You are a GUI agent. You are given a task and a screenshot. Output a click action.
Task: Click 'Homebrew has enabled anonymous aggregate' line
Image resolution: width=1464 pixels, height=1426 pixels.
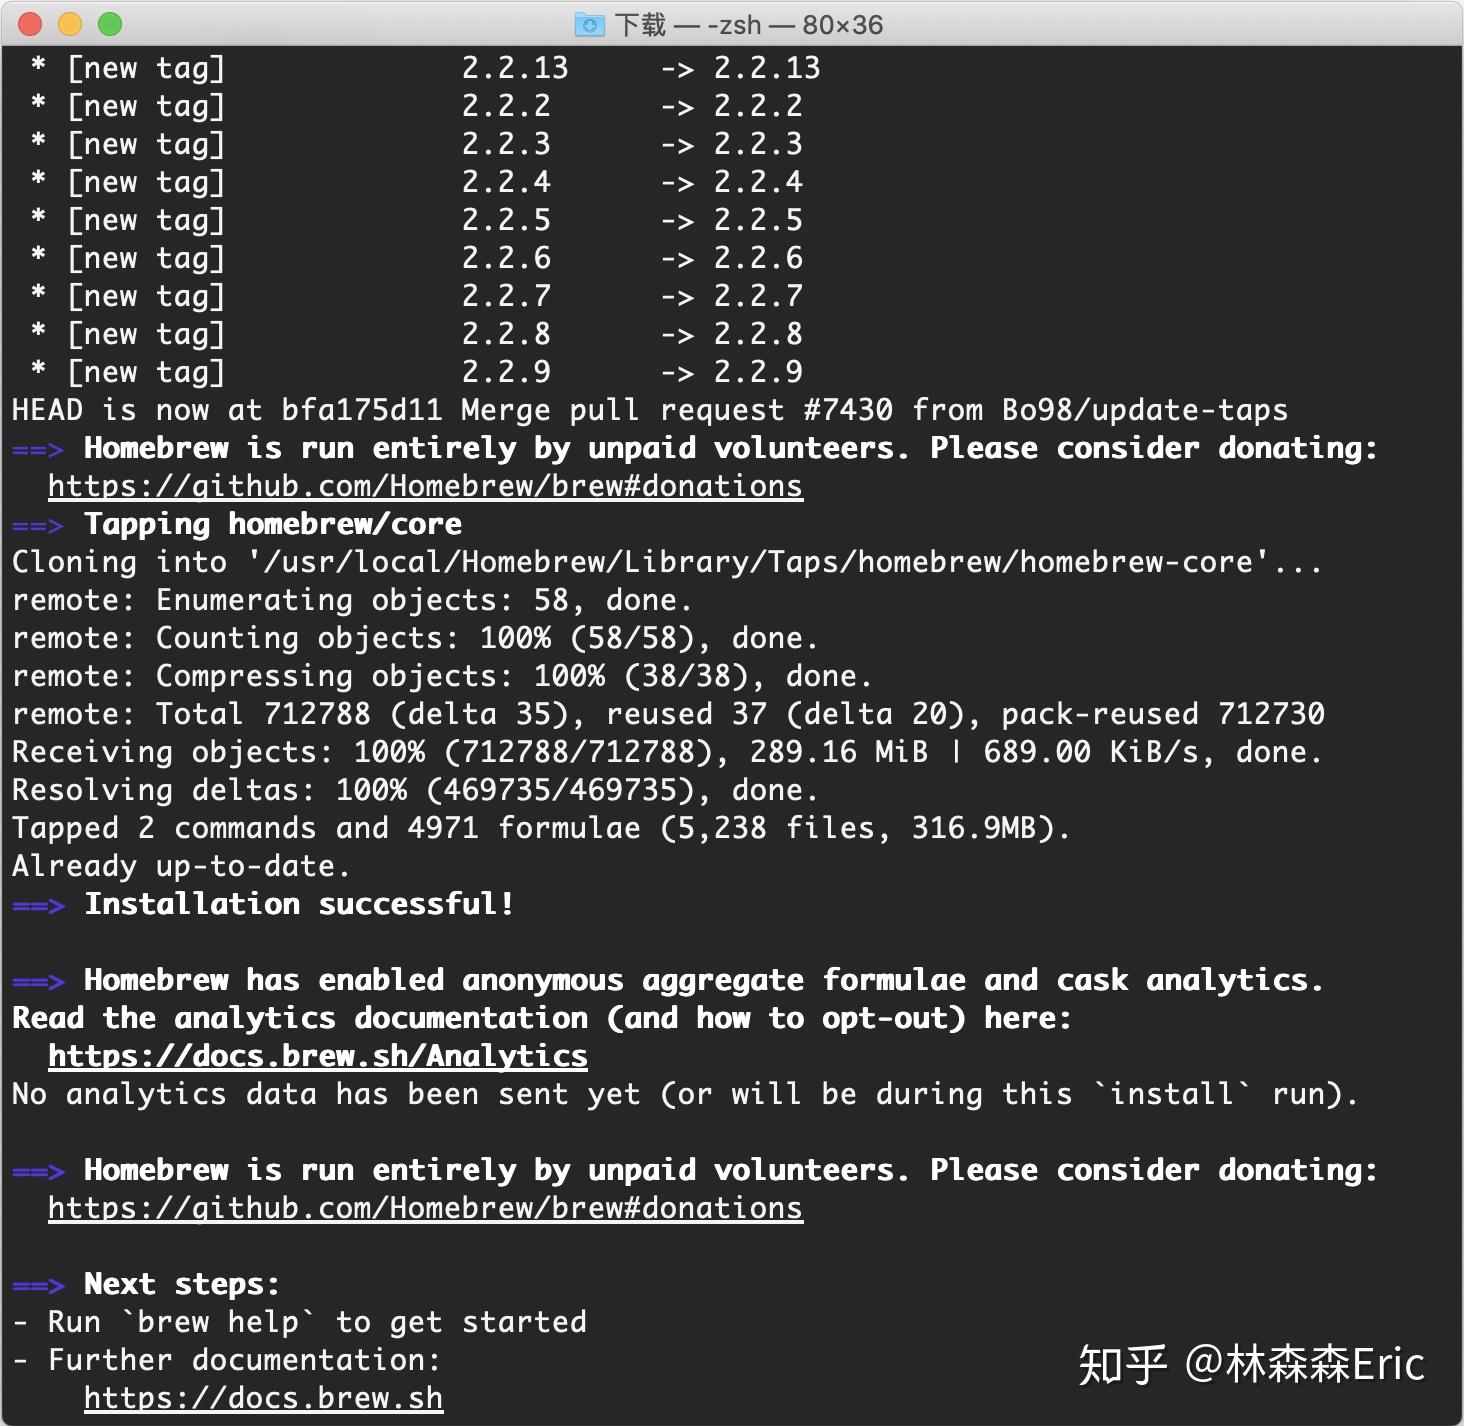click(668, 980)
